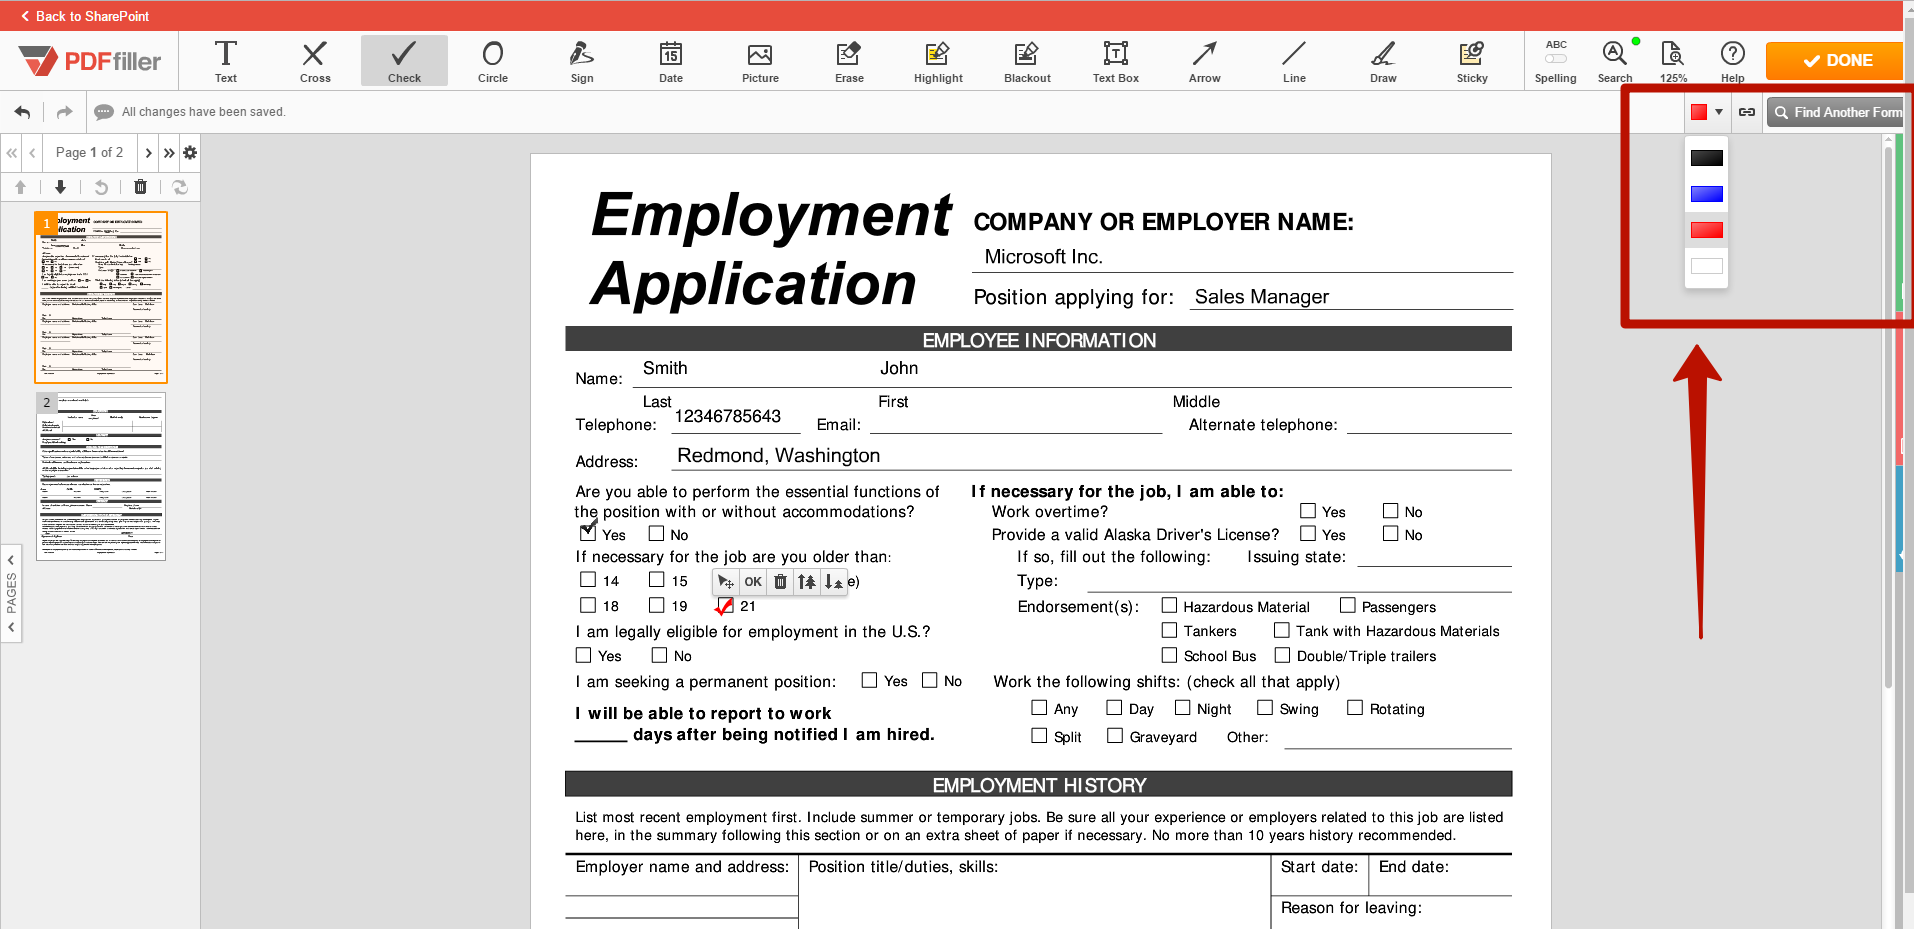Go to the next page arrow
Image resolution: width=1914 pixels, height=929 pixels.
pos(148,153)
